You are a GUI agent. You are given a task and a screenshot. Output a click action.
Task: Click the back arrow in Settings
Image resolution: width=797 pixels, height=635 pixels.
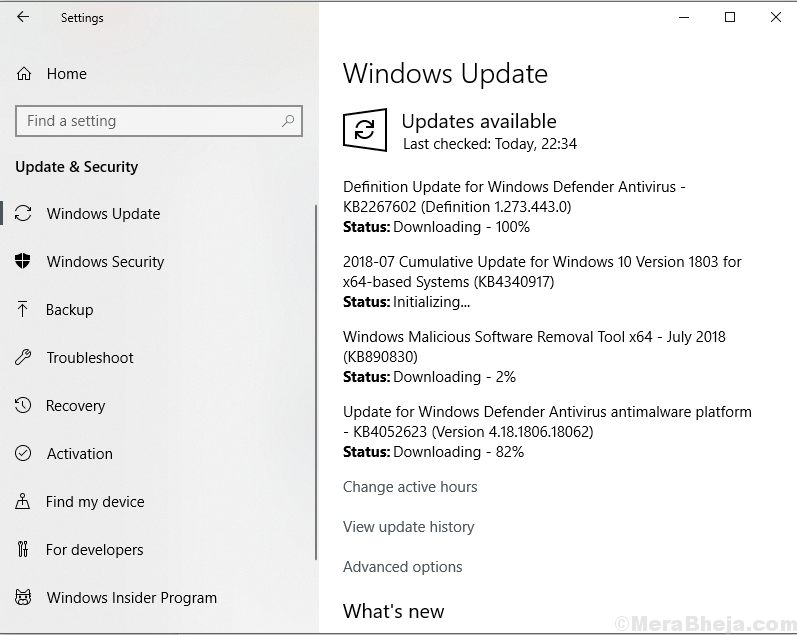(23, 17)
